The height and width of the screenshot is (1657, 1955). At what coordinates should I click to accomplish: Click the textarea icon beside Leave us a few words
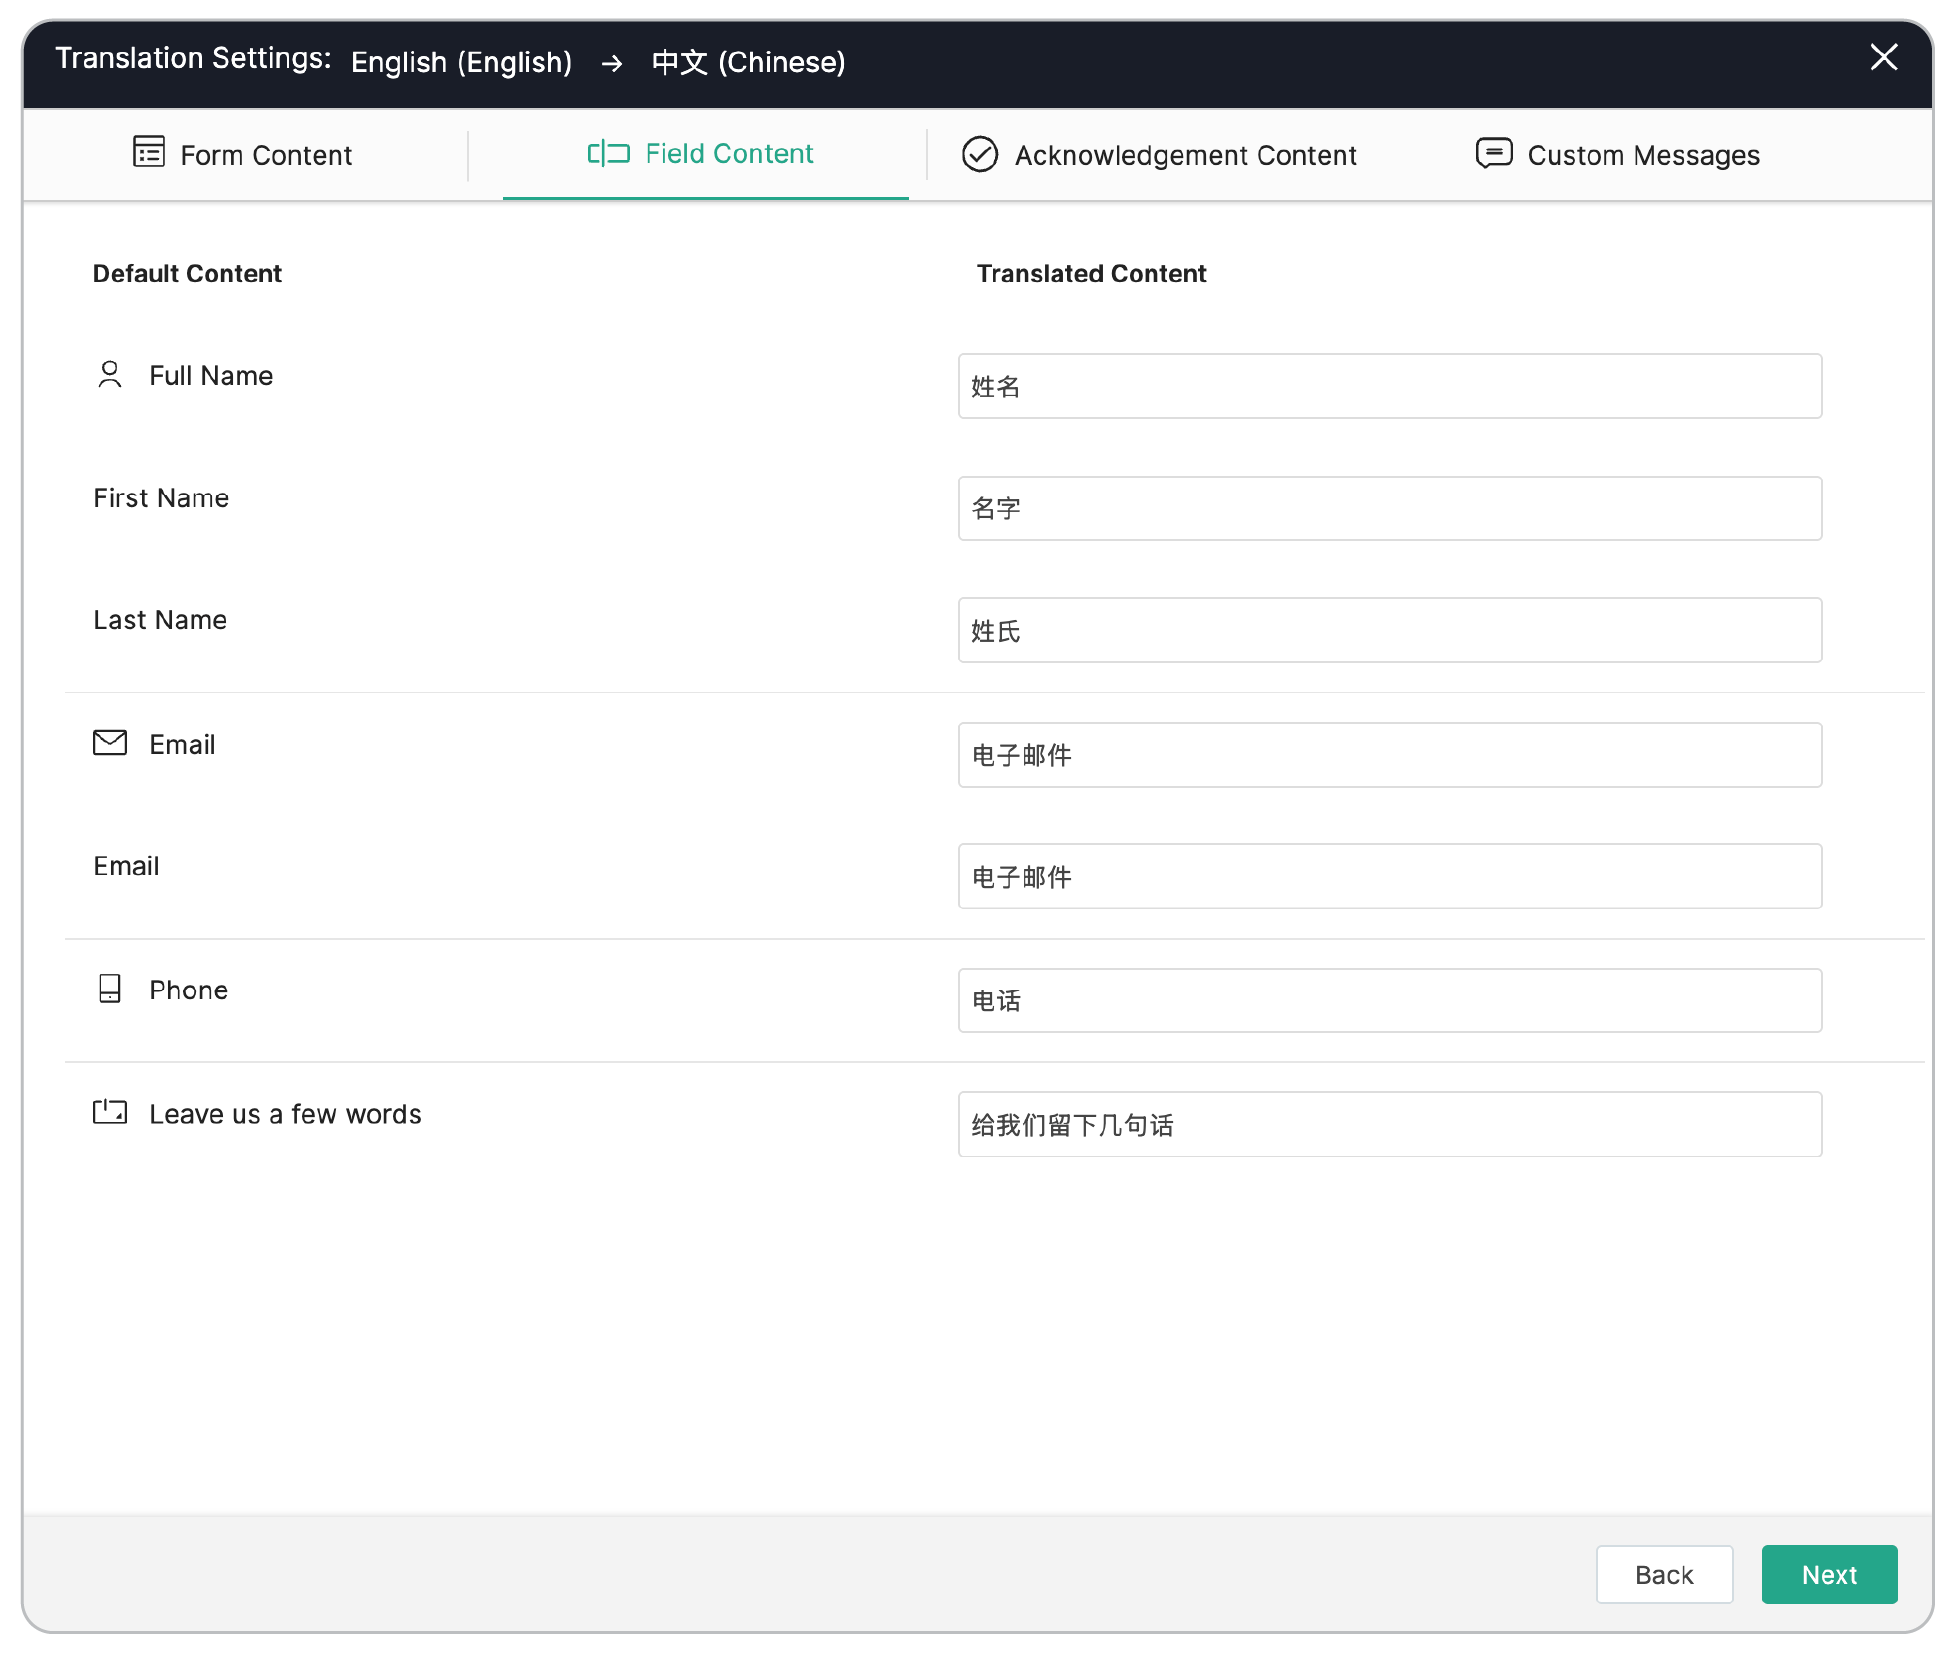[110, 1112]
